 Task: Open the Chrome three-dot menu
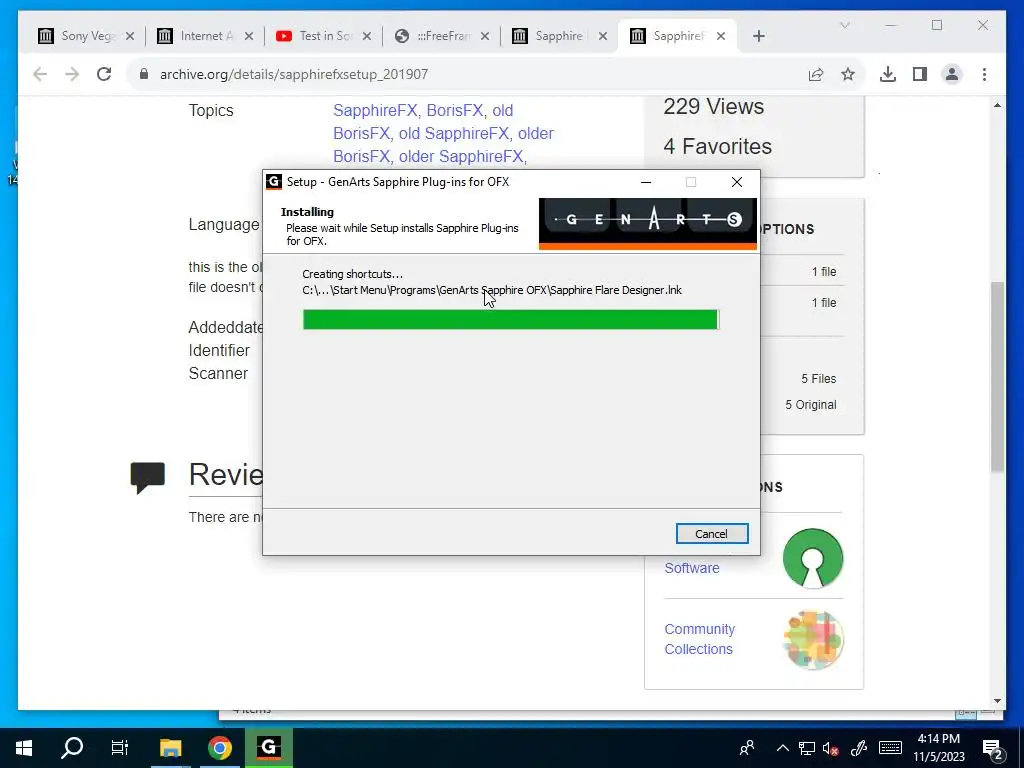984,74
